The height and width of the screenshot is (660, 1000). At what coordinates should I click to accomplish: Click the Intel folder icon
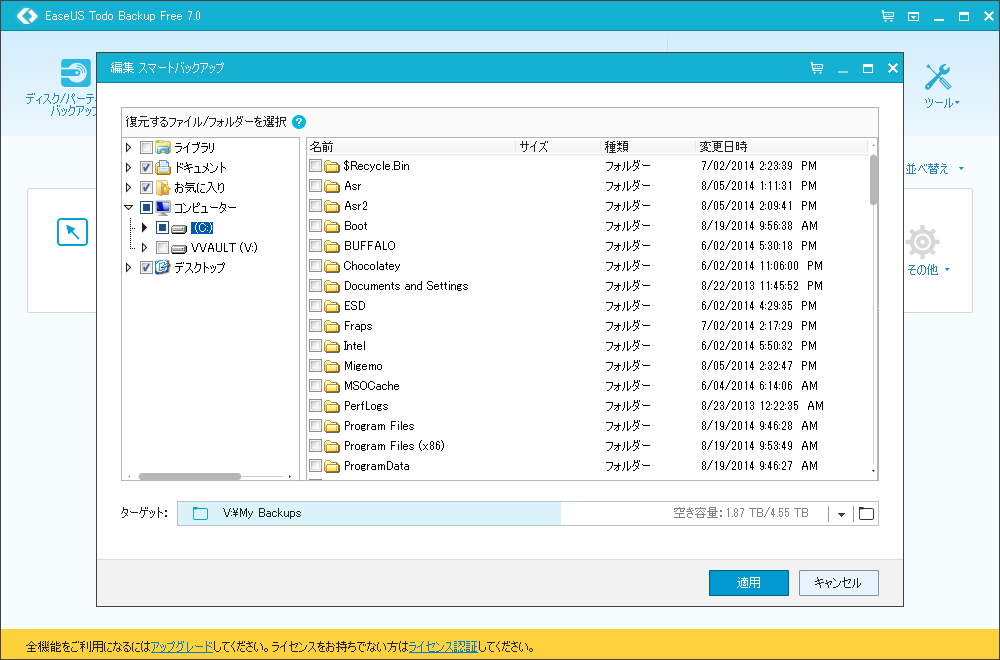click(x=332, y=346)
